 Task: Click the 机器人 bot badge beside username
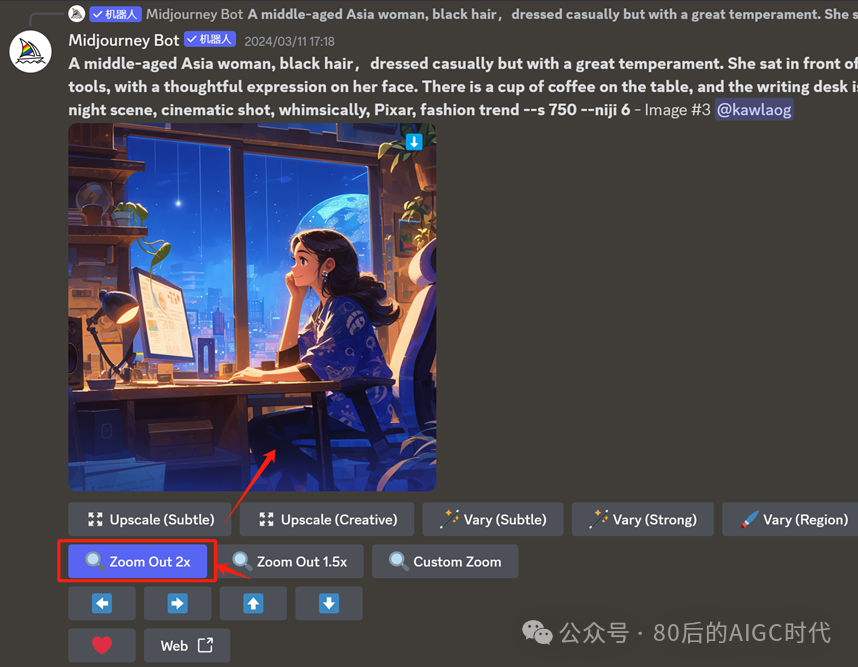click(210, 39)
